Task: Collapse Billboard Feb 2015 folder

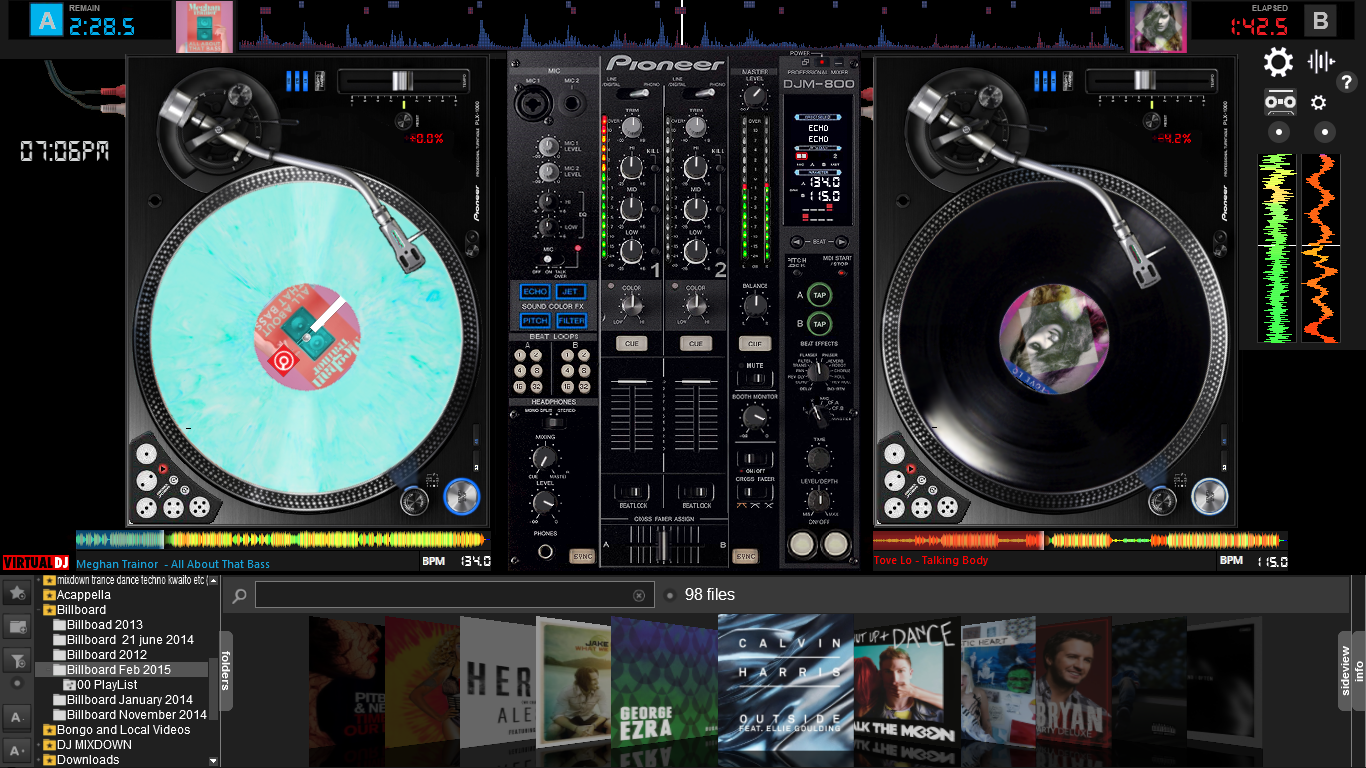Action: click(x=50, y=670)
